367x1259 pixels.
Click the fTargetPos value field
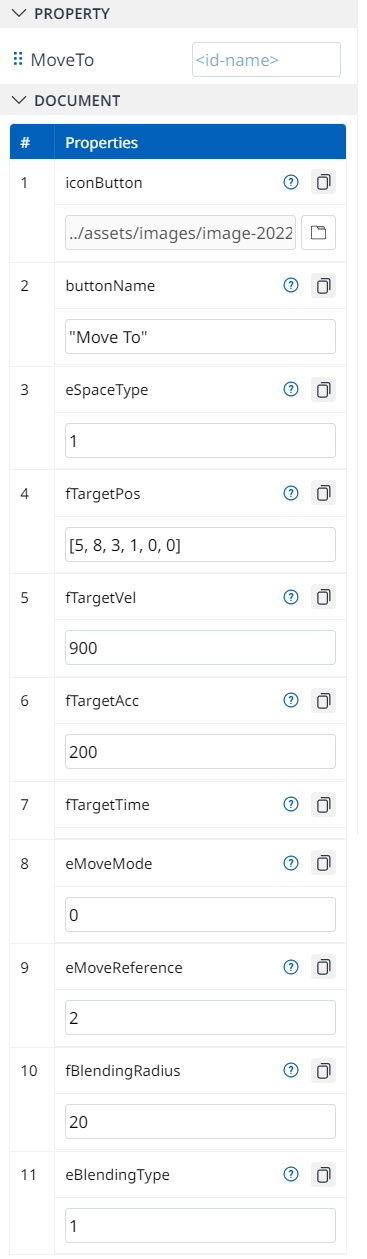(200, 544)
